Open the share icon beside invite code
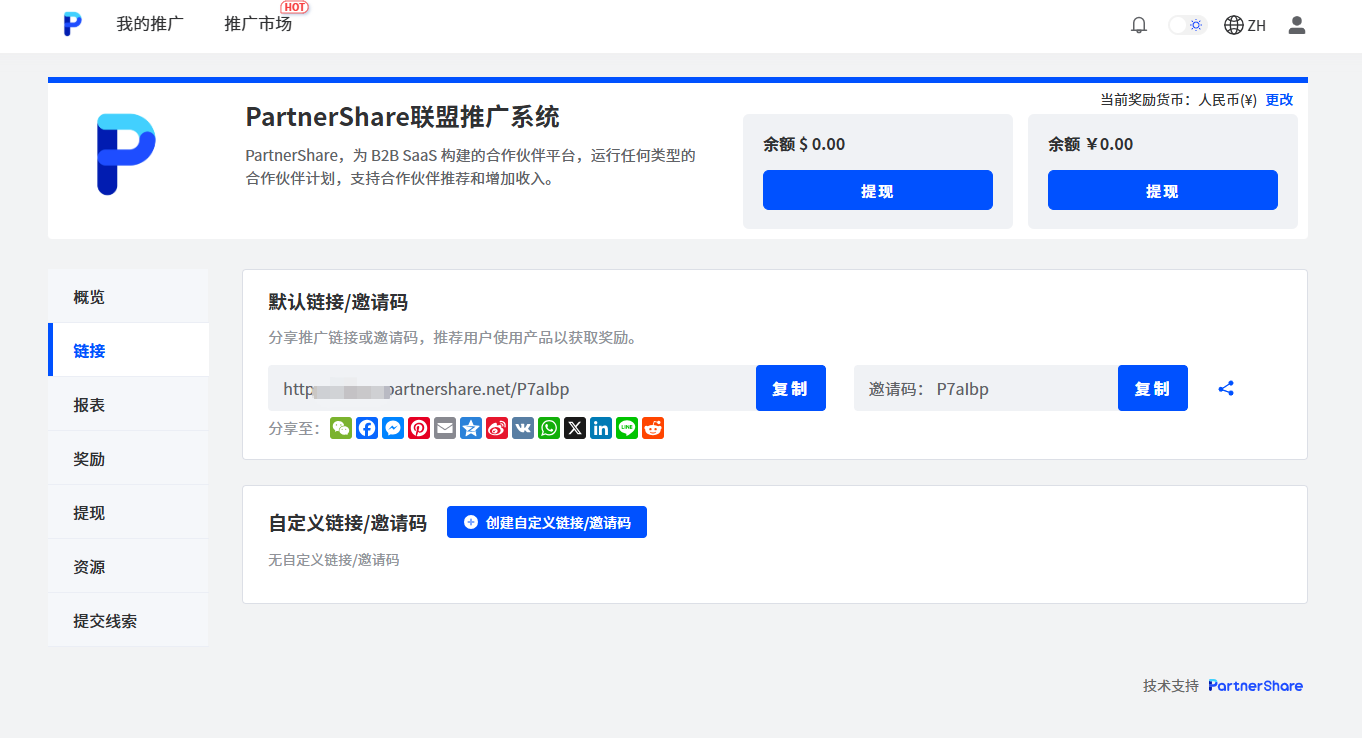 pos(1226,388)
